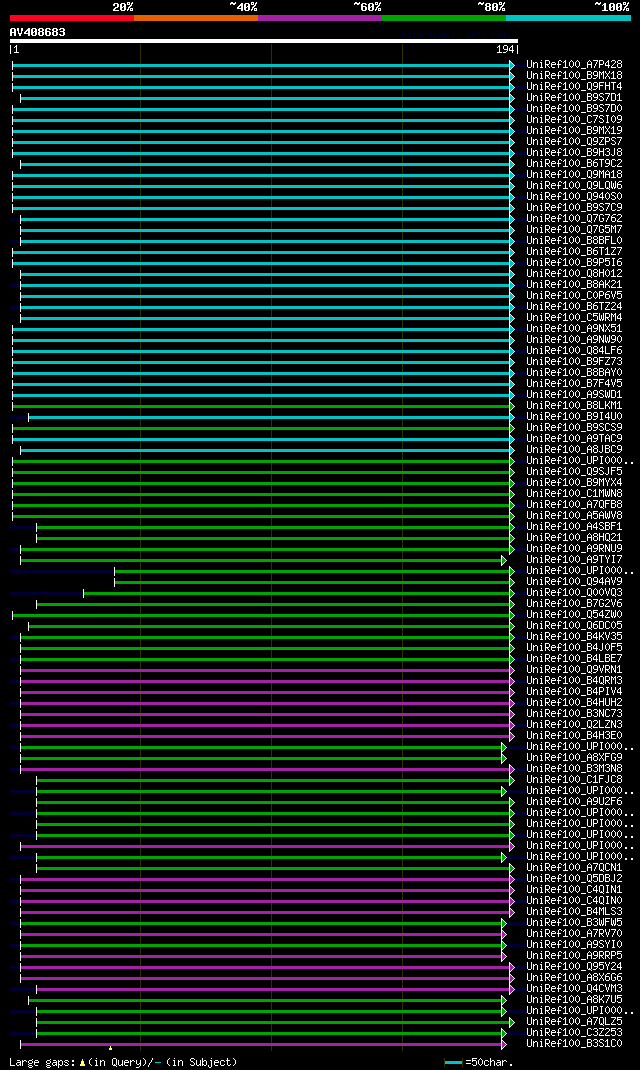Click the UniRef100_A8XFG9 label
The height and width of the screenshot is (1070, 640).
574,758
